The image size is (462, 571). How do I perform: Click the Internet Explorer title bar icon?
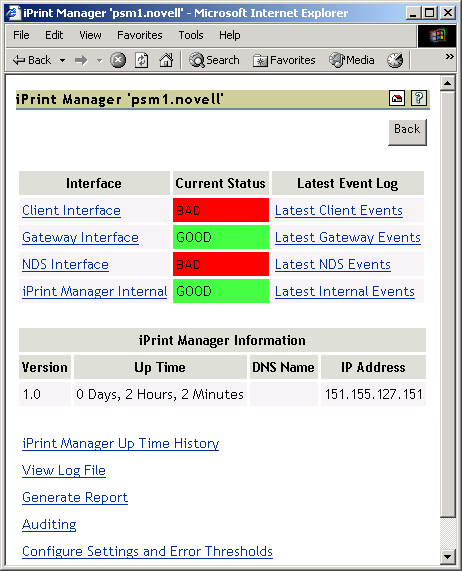(13, 13)
